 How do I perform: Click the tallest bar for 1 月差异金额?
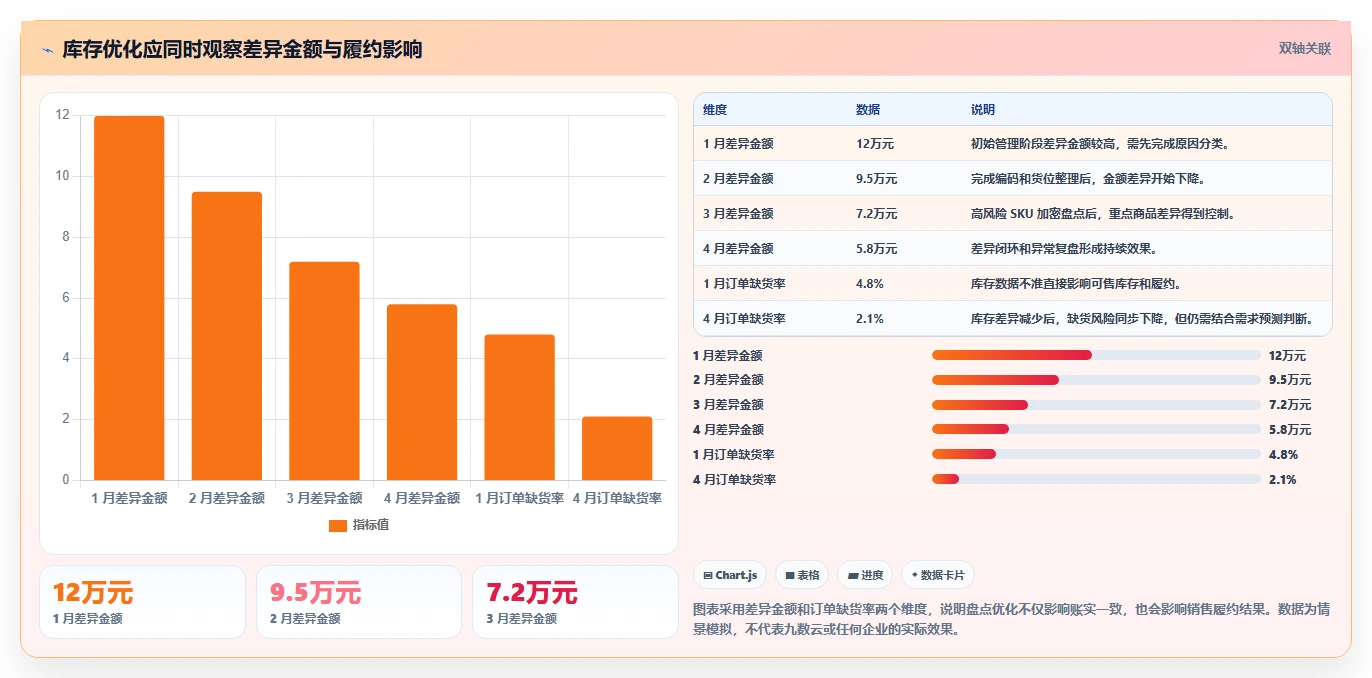point(129,298)
